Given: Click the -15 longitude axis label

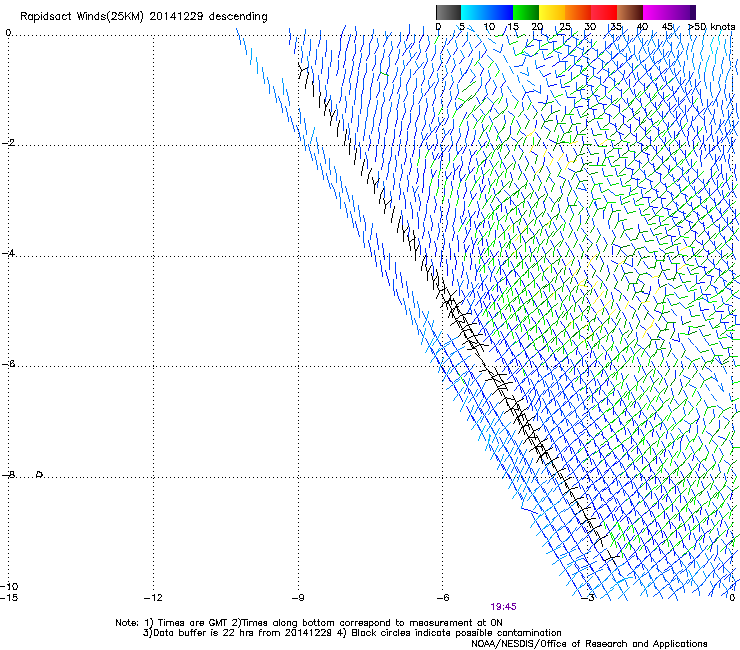Looking at the screenshot, I should 8,598.
